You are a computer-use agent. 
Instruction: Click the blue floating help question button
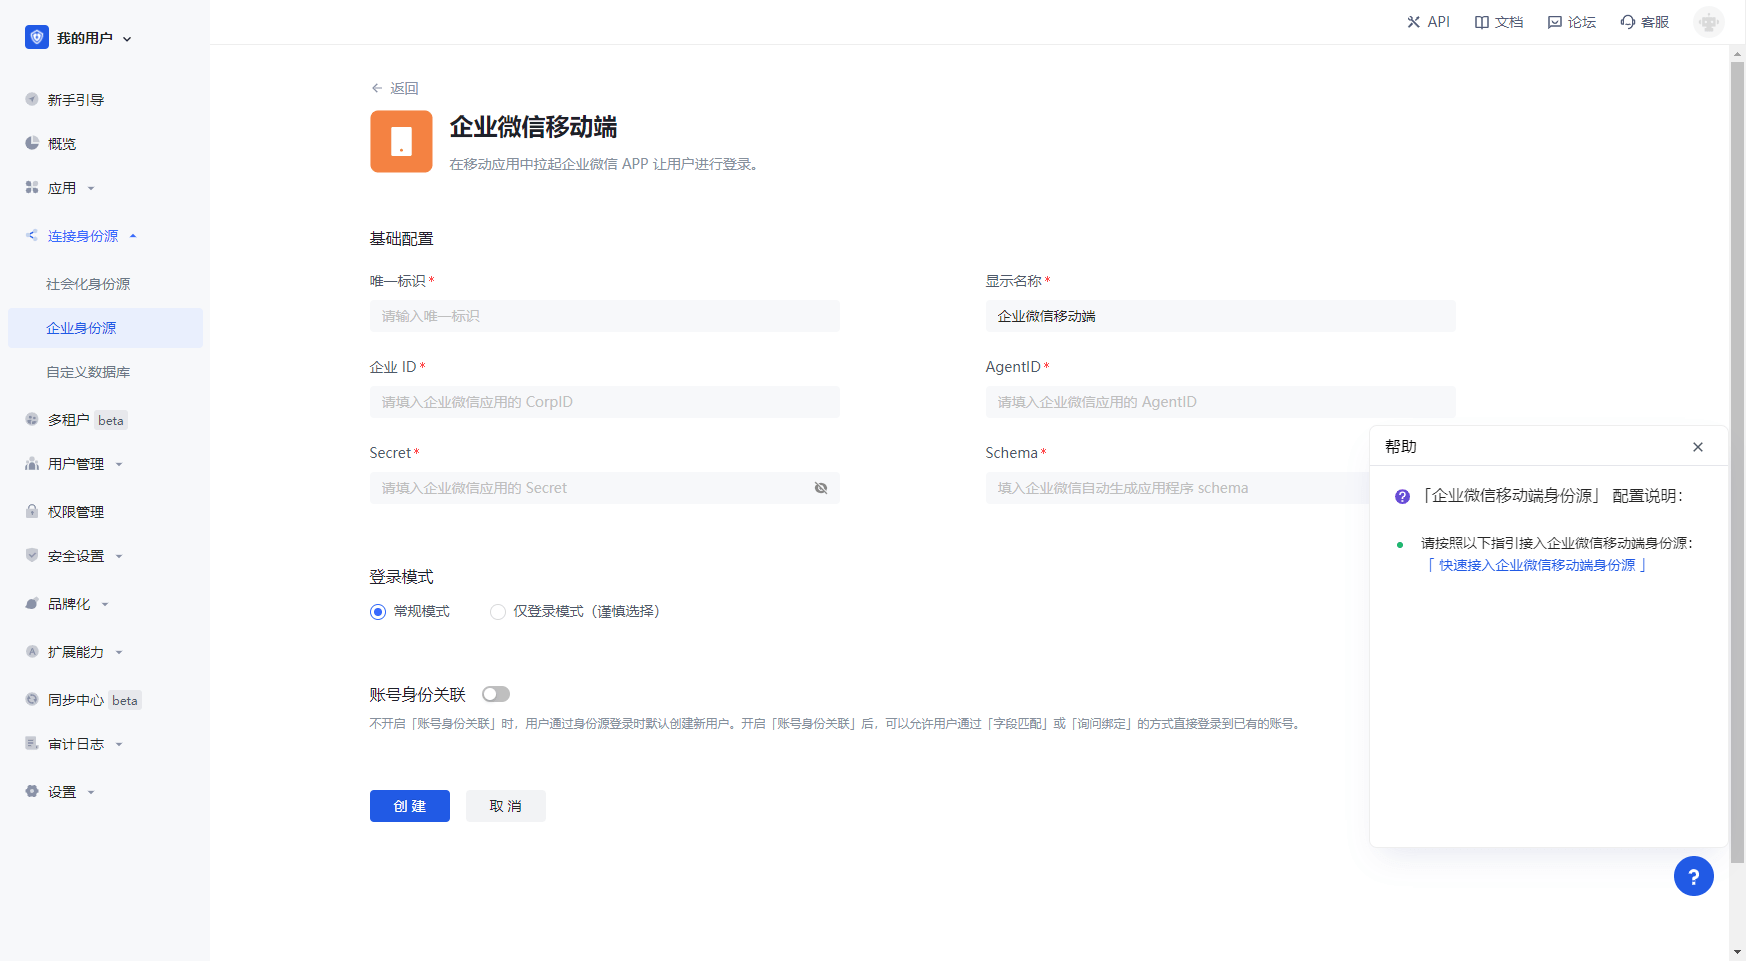pos(1693,876)
